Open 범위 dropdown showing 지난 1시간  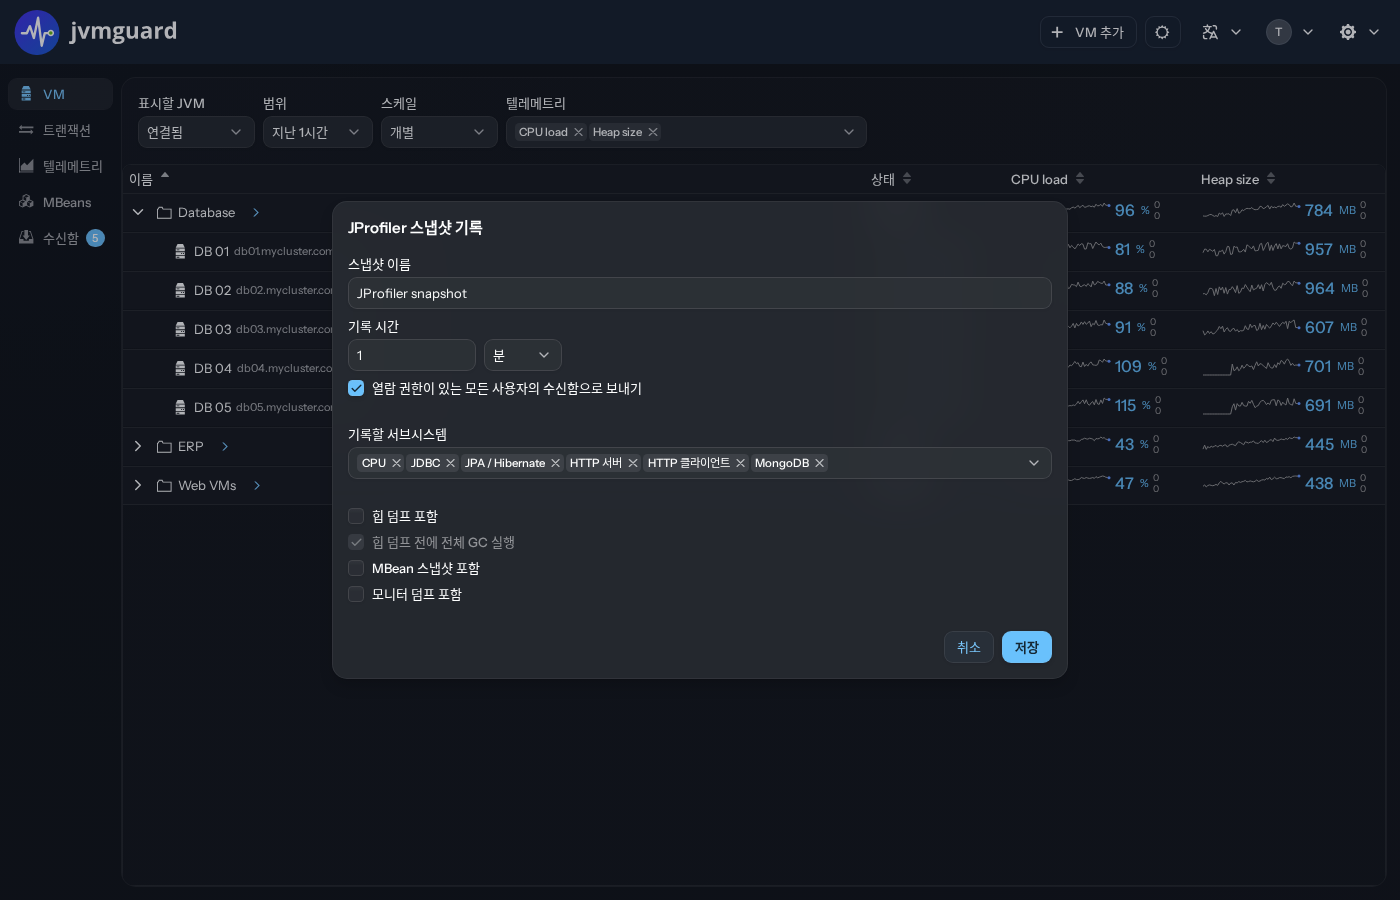[x=318, y=132]
